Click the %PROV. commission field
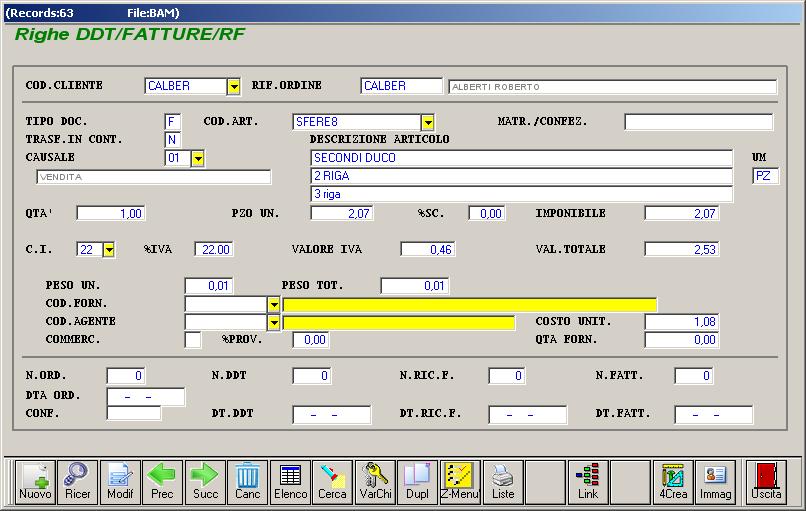The height and width of the screenshot is (511, 806). click(x=311, y=340)
